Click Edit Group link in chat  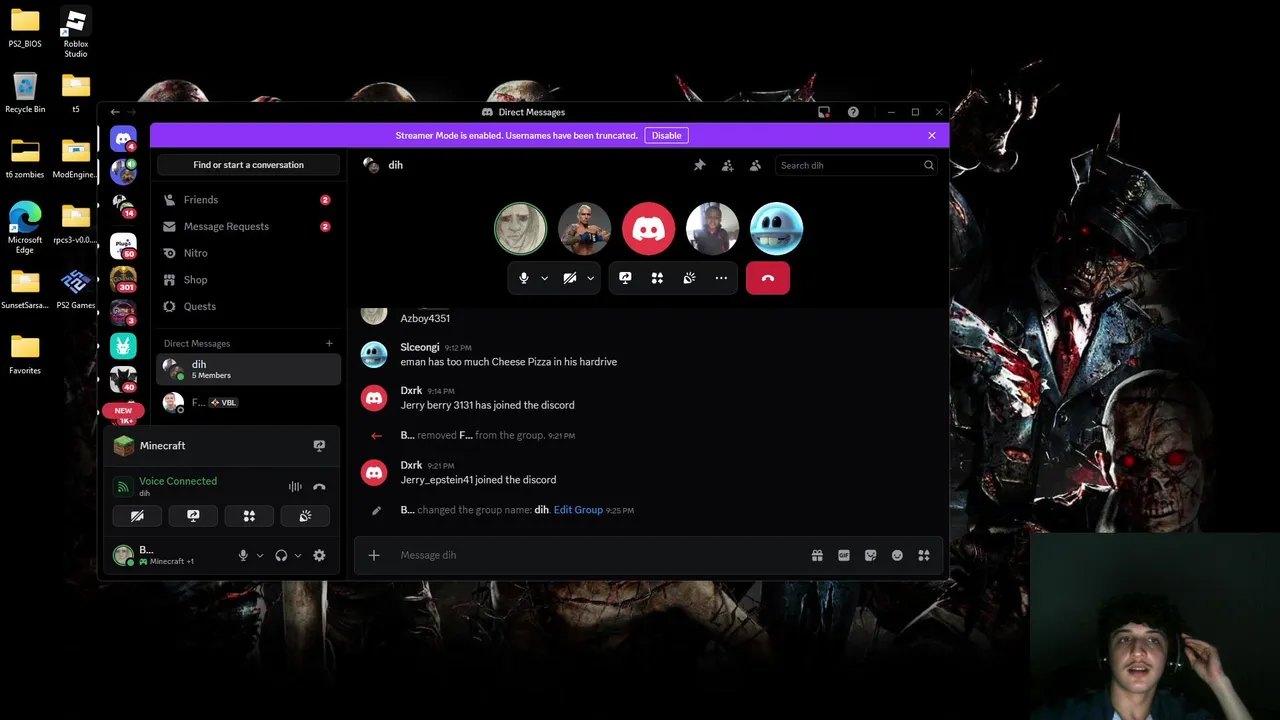click(x=578, y=510)
